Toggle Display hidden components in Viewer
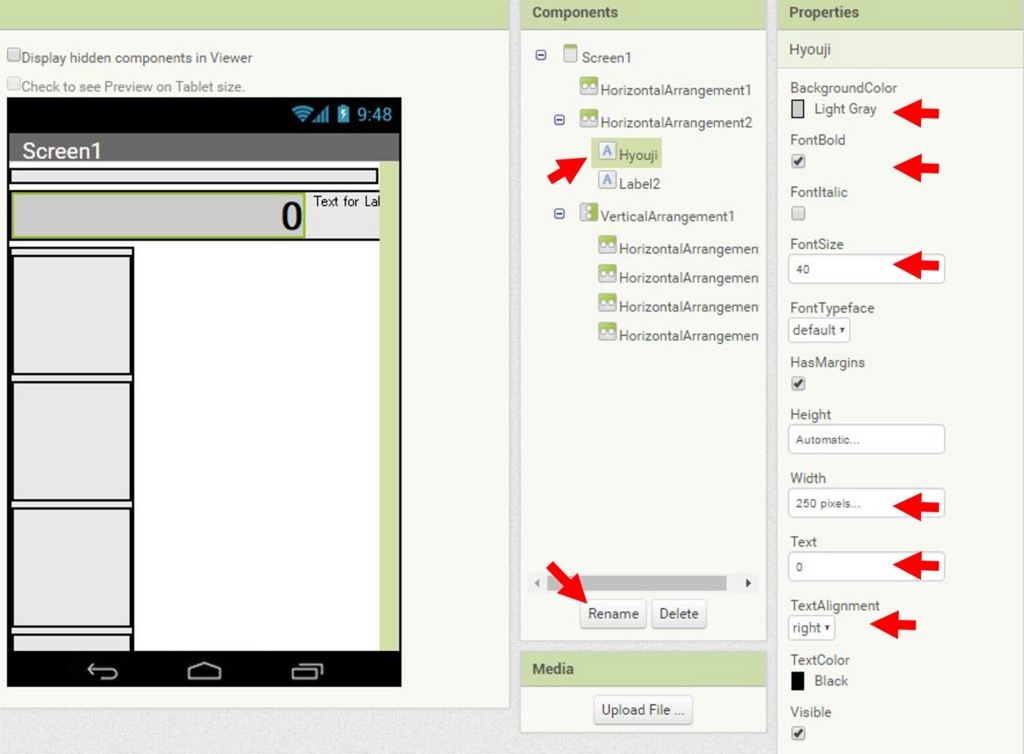Image resolution: width=1024 pixels, height=754 pixels. 14,55
